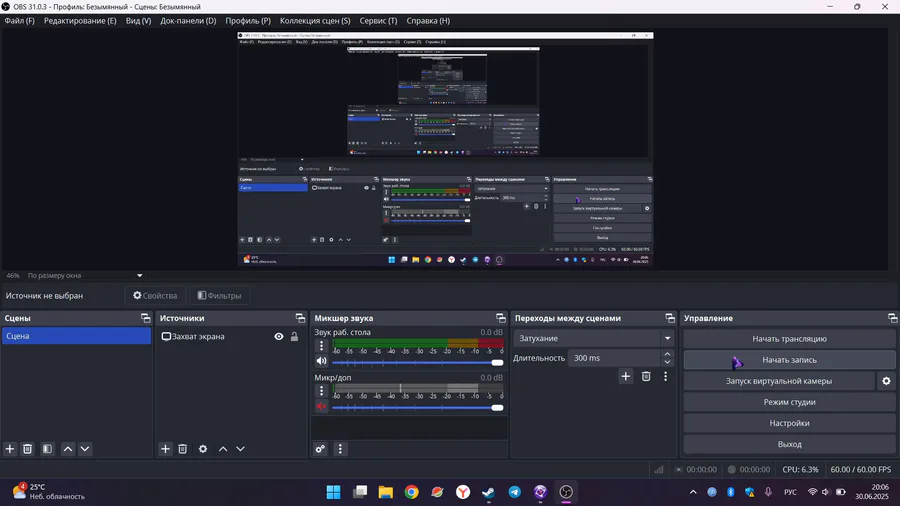Undock the Сцены panel
The height and width of the screenshot is (506, 900).
click(145, 318)
